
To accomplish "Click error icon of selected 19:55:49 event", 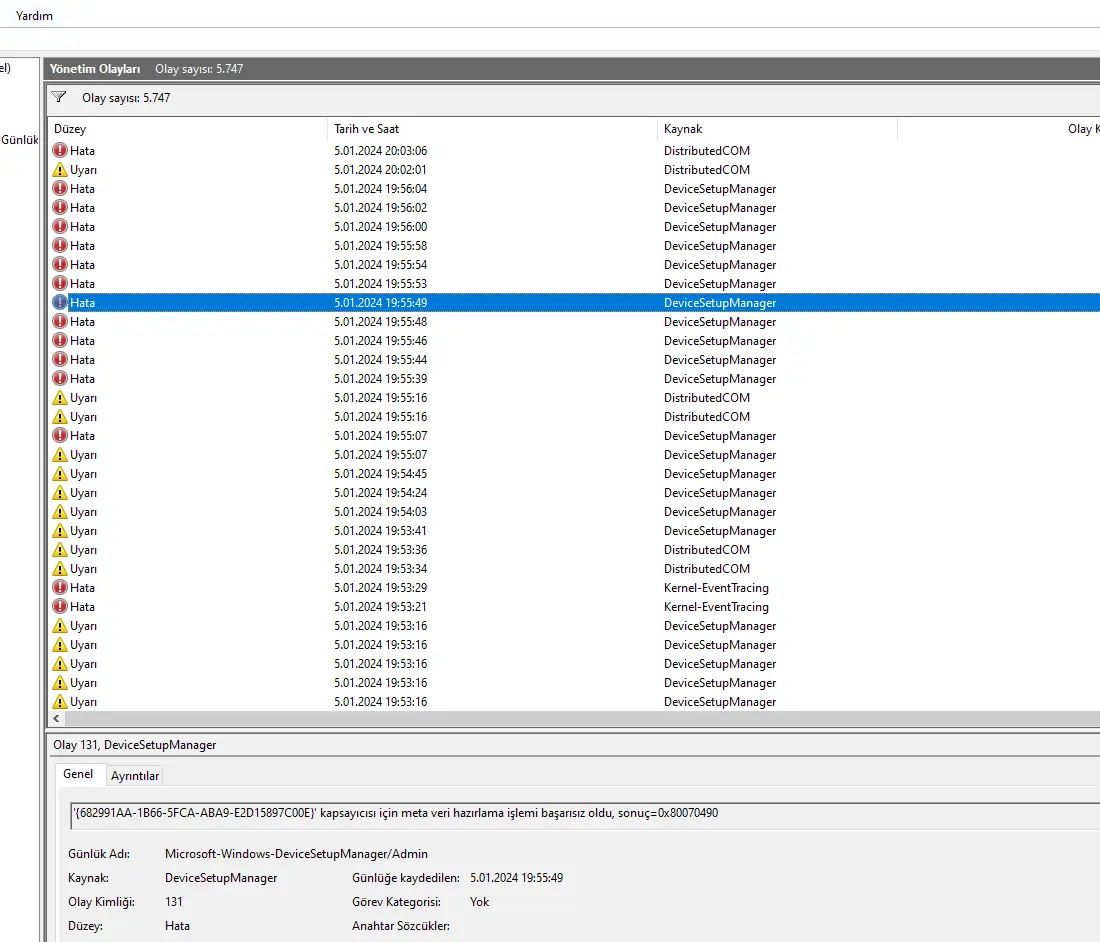I will 60,302.
